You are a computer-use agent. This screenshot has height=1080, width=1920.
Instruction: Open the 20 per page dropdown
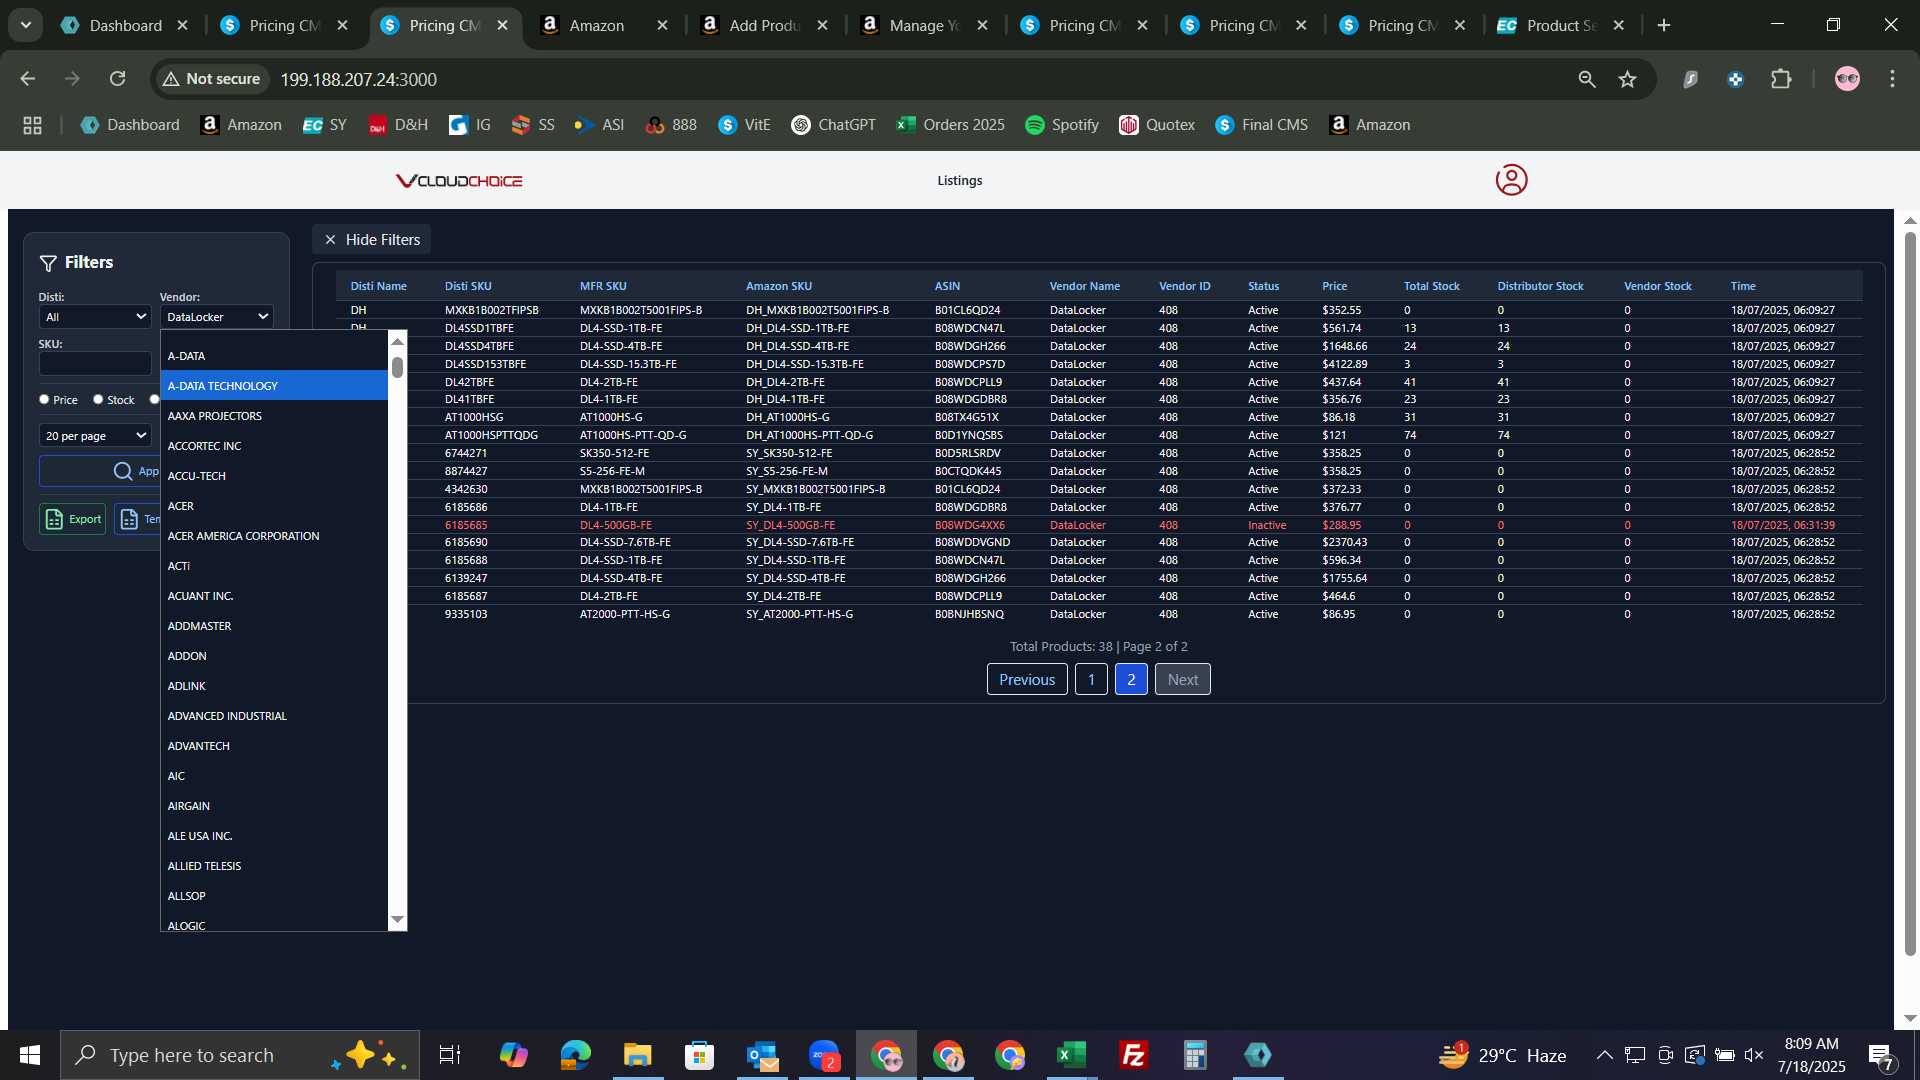95,436
